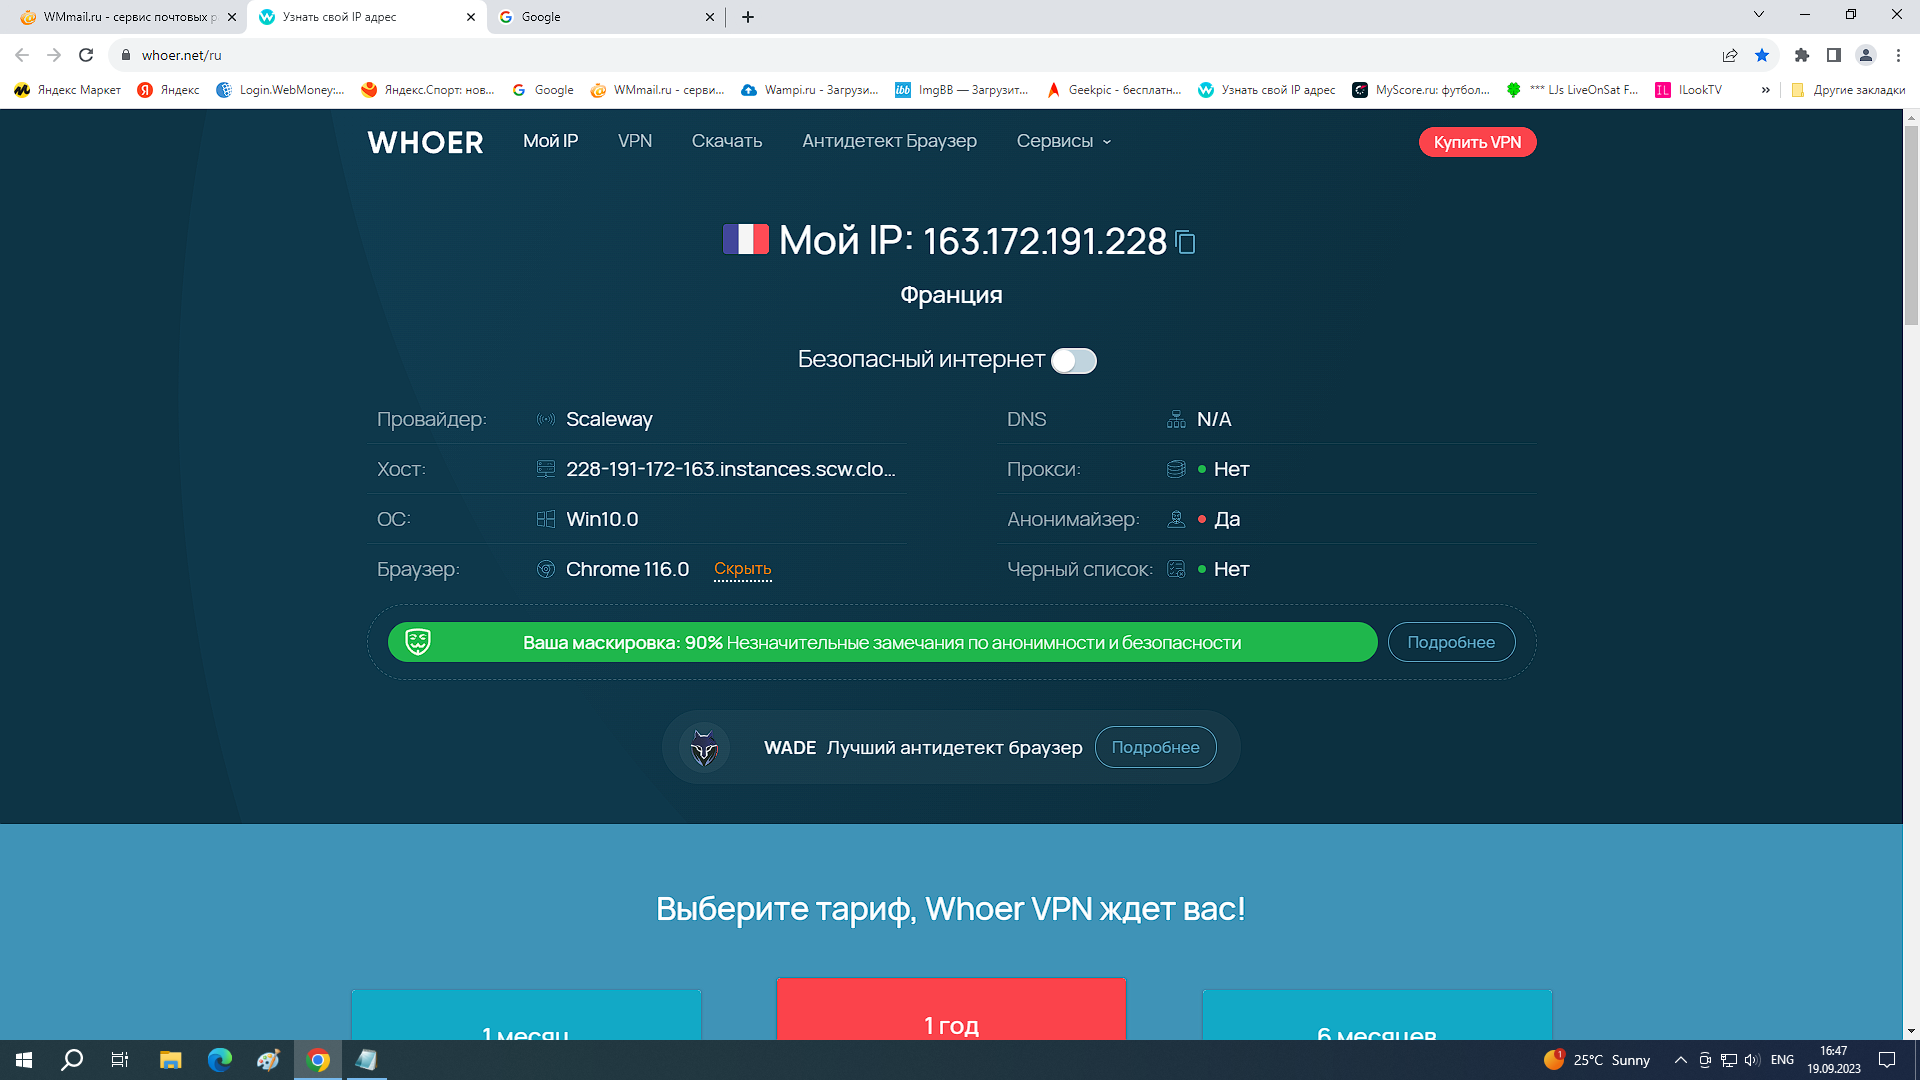The height and width of the screenshot is (1080, 1920).
Task: Click the host icon beside hostname
Action: tap(546, 469)
